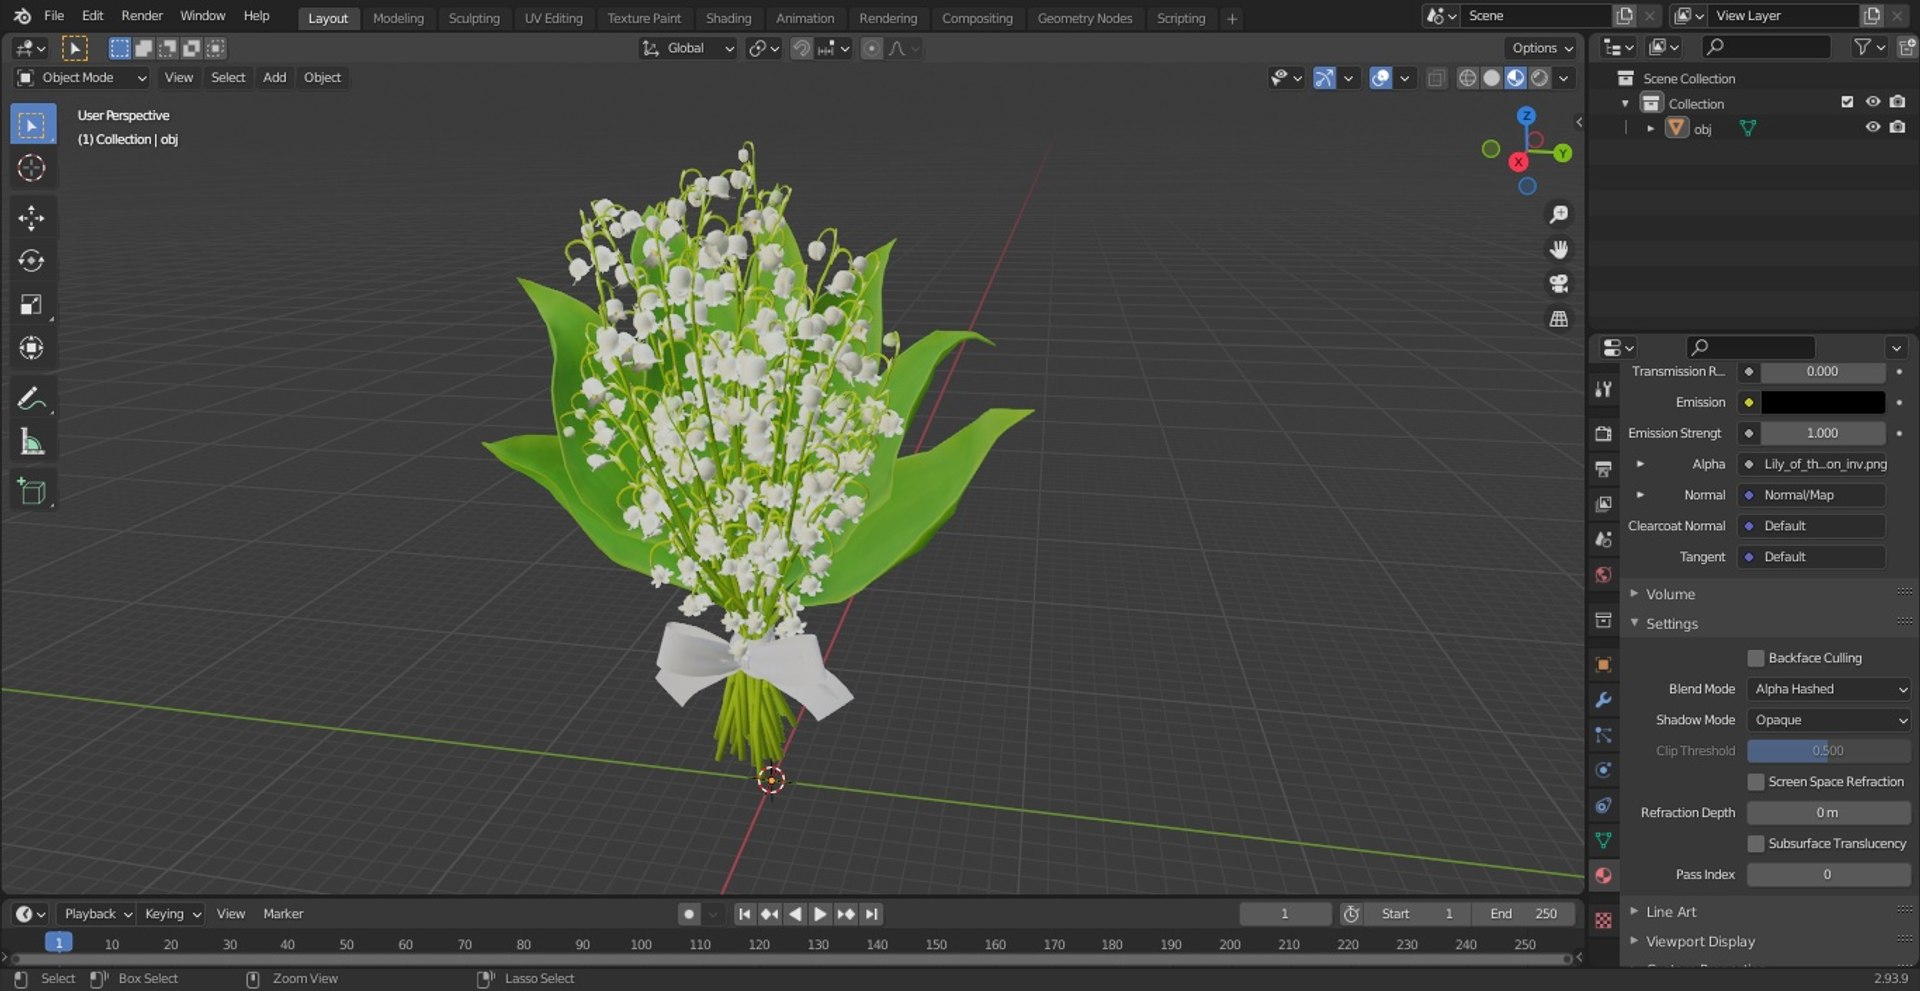The height and width of the screenshot is (991, 1920).
Task: Switch perspective/orthographic grid icon
Action: tap(1558, 319)
